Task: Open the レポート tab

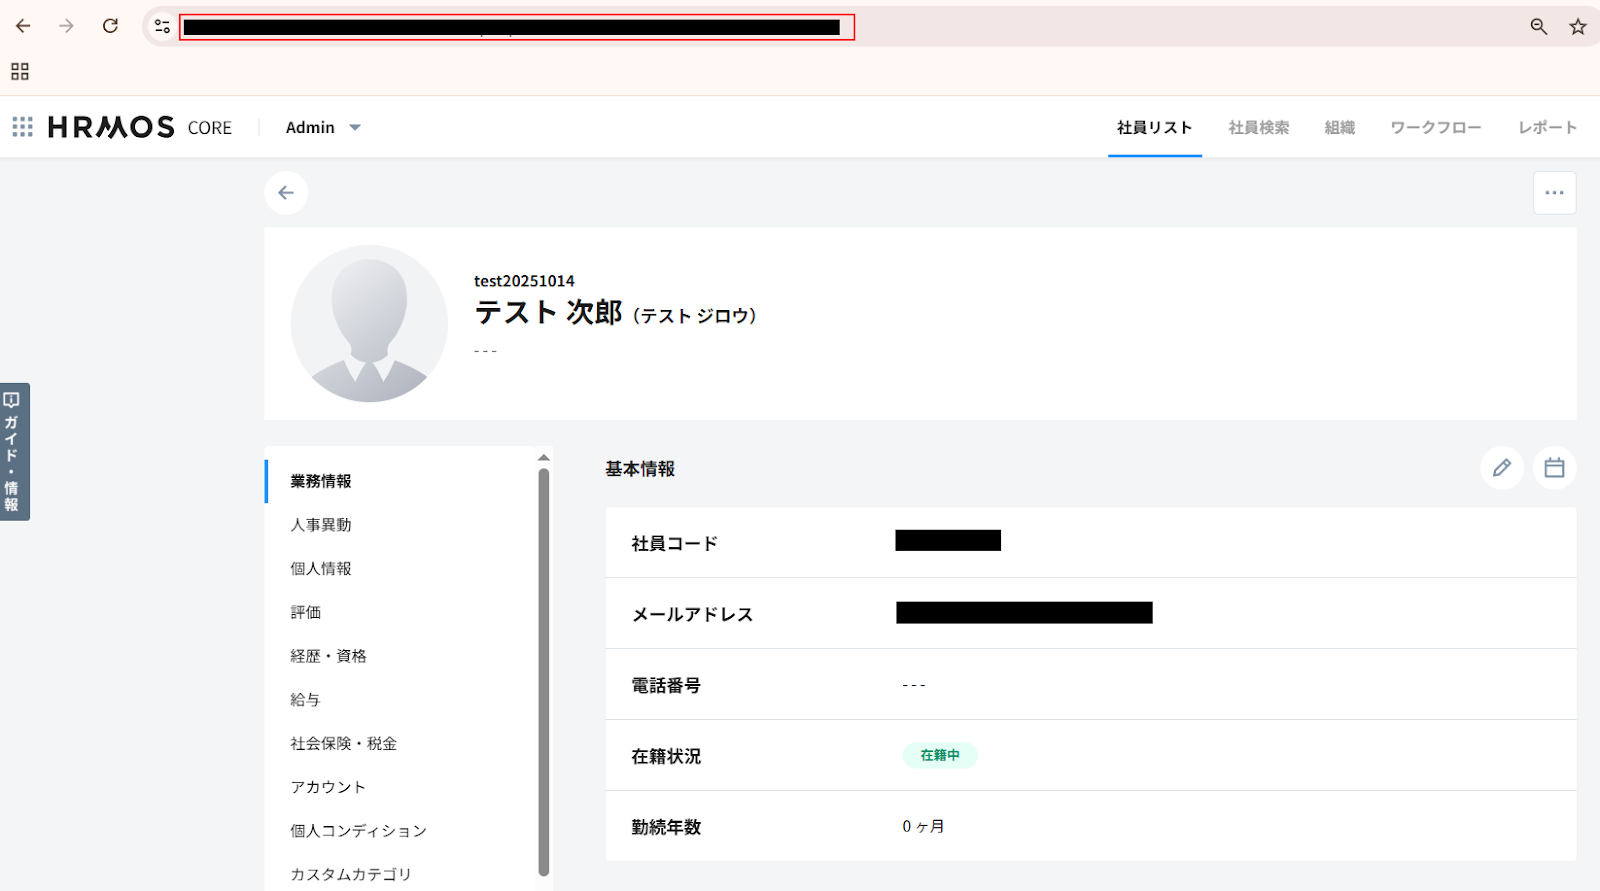Action: pyautogui.click(x=1548, y=127)
